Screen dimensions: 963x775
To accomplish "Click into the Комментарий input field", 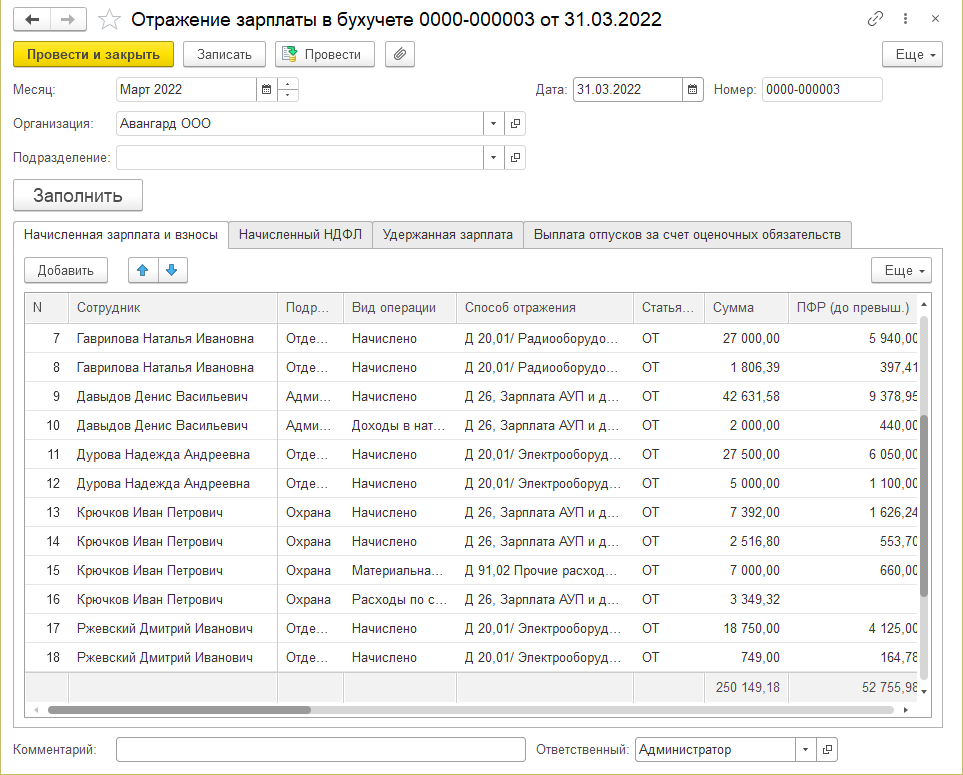I will pos(320,750).
